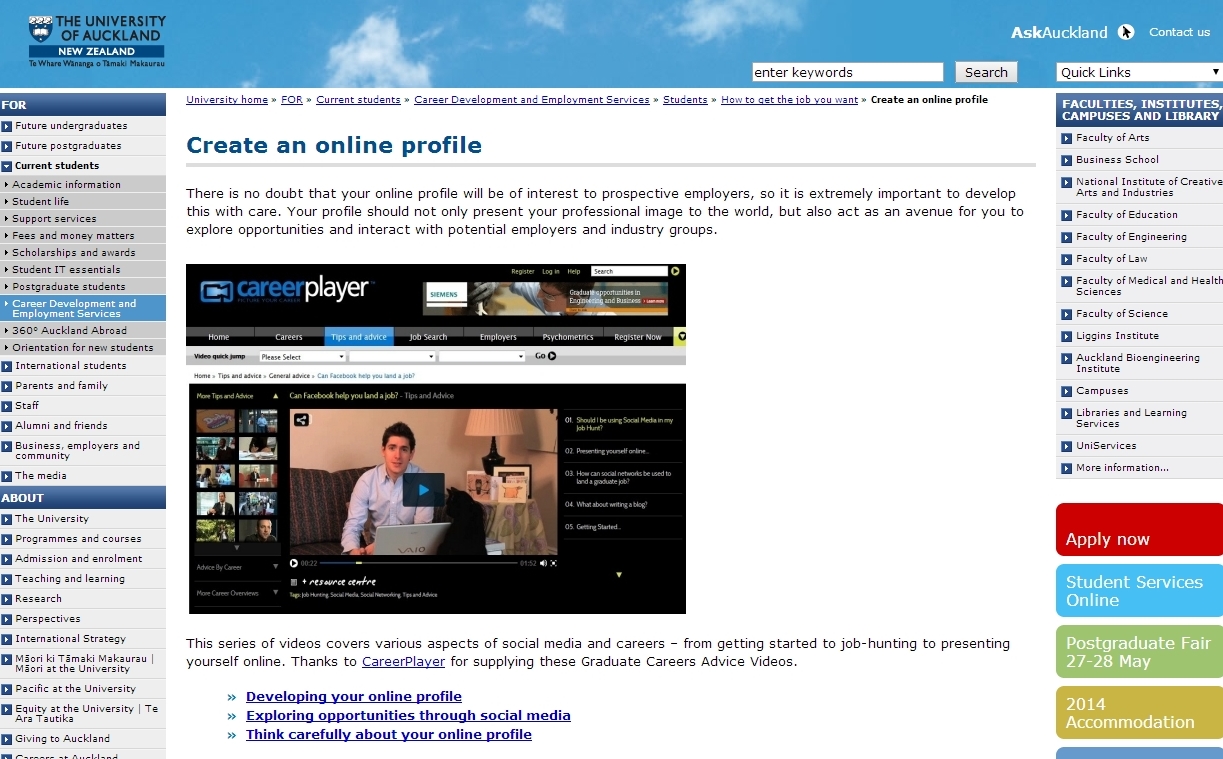This screenshot has height=759, width=1223.
Task: Click the arrow icon beside Liggins Institute
Action: [x=1064, y=336]
